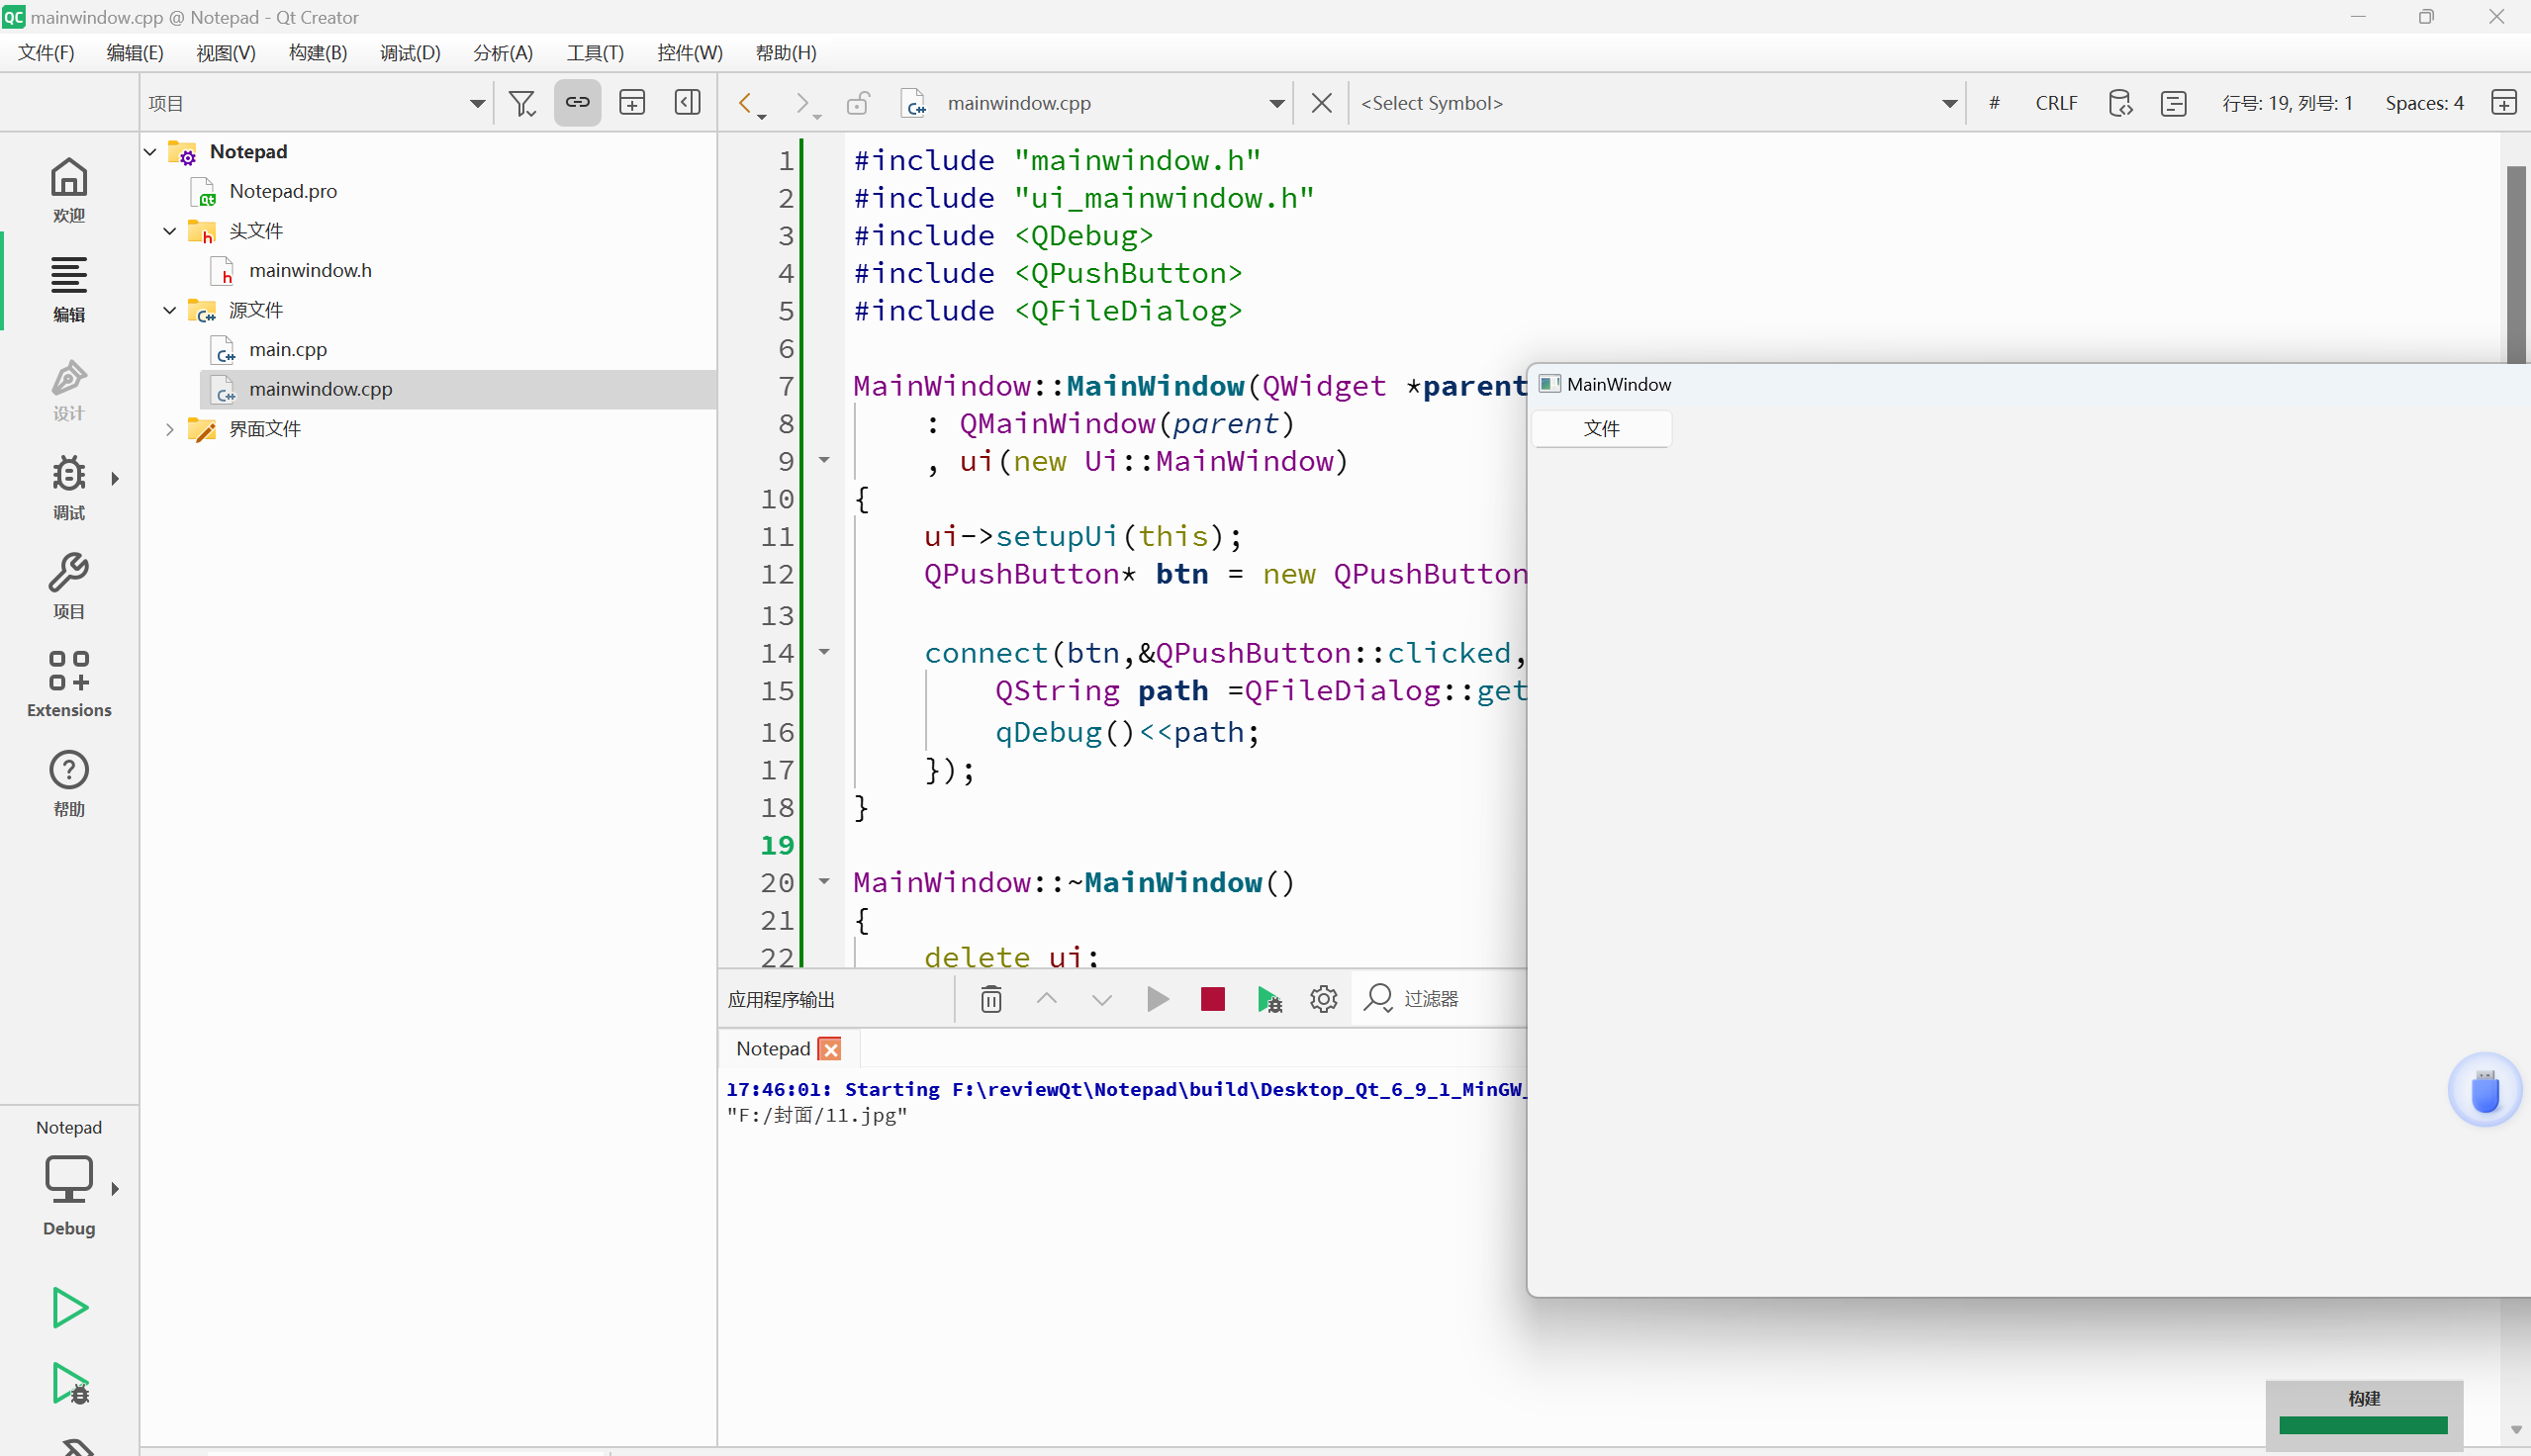Click the editor vertical scrollbar

[x=2516, y=264]
